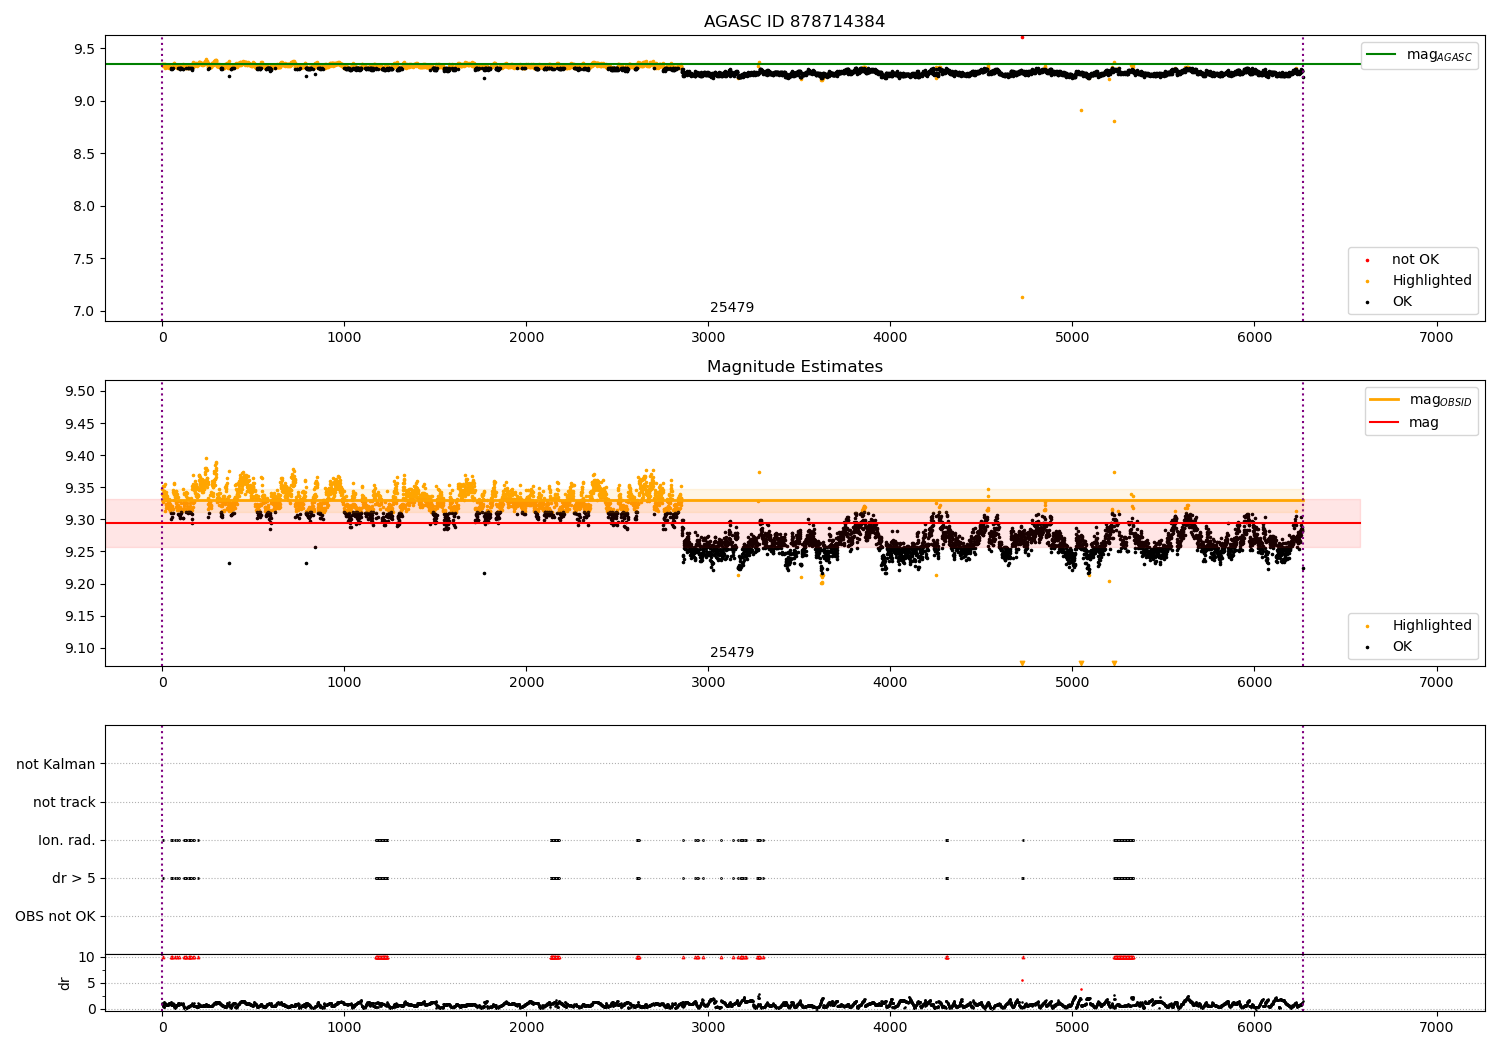
Task: Click the title 'AGASC ID 878714384'
Action: tap(794, 22)
